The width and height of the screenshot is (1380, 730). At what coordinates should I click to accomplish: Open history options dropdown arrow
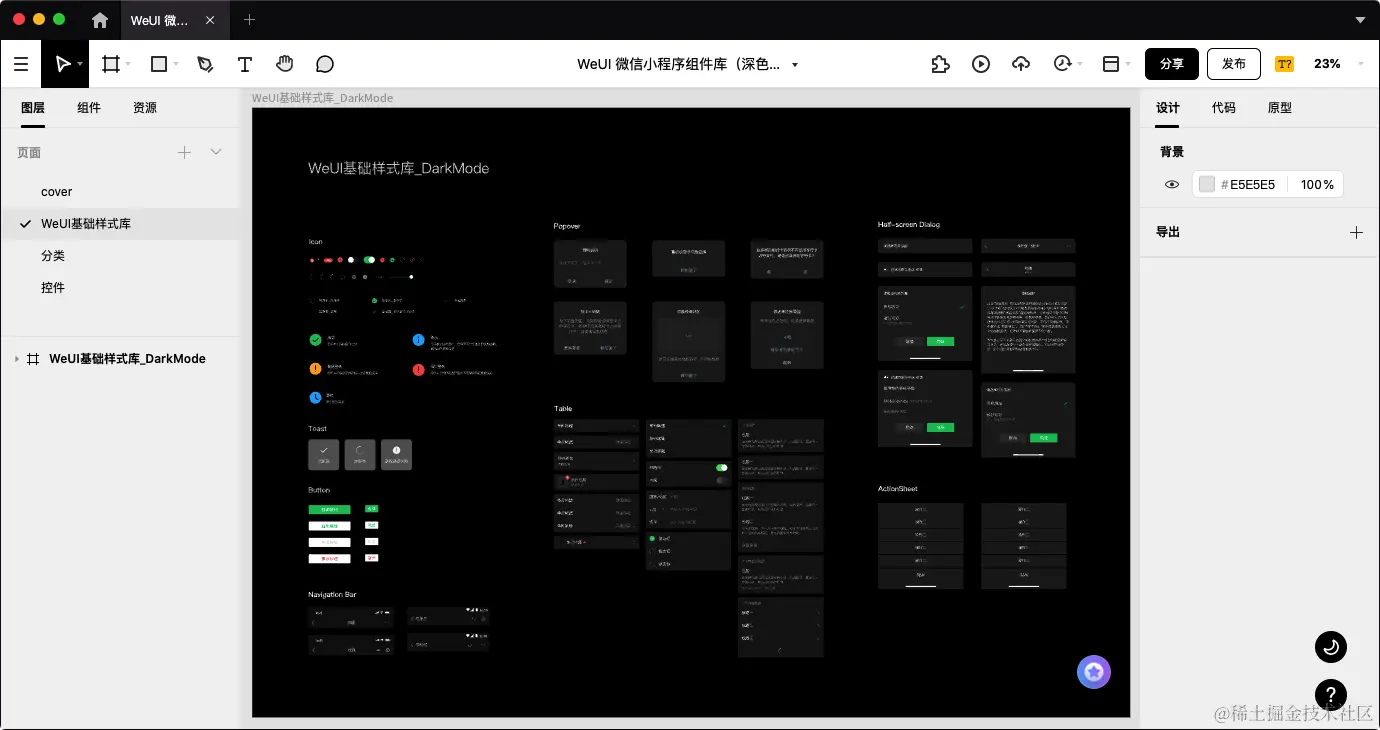[x=1080, y=64]
